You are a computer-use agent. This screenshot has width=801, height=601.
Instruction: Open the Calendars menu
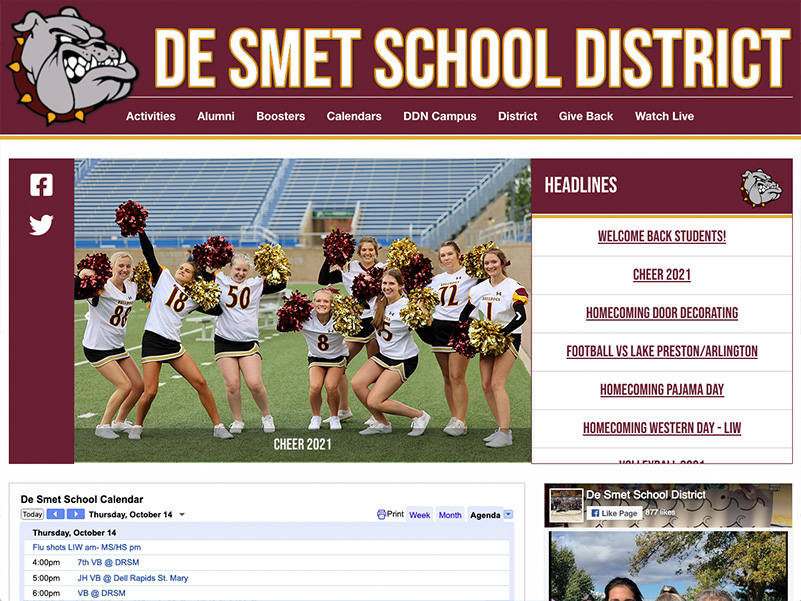pos(354,116)
